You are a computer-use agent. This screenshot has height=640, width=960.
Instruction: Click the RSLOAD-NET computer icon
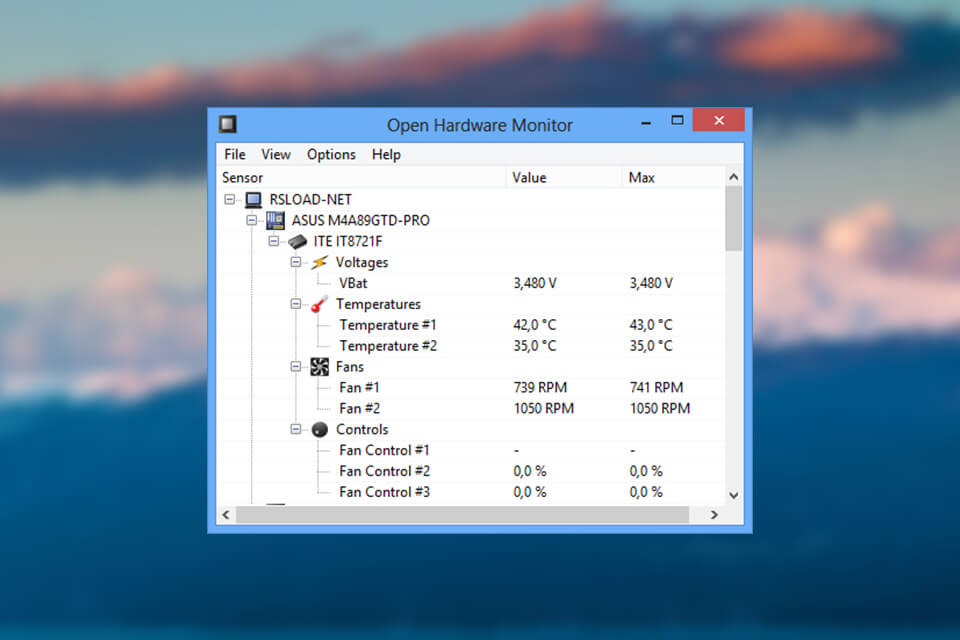click(x=253, y=199)
